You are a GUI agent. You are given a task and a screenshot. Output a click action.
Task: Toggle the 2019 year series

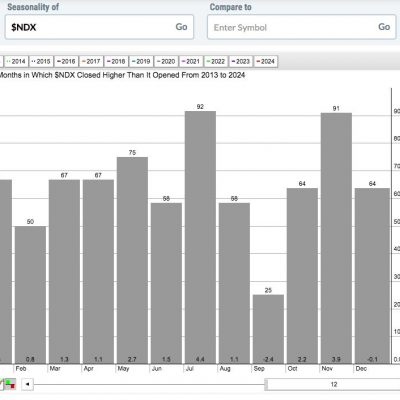click(141, 61)
